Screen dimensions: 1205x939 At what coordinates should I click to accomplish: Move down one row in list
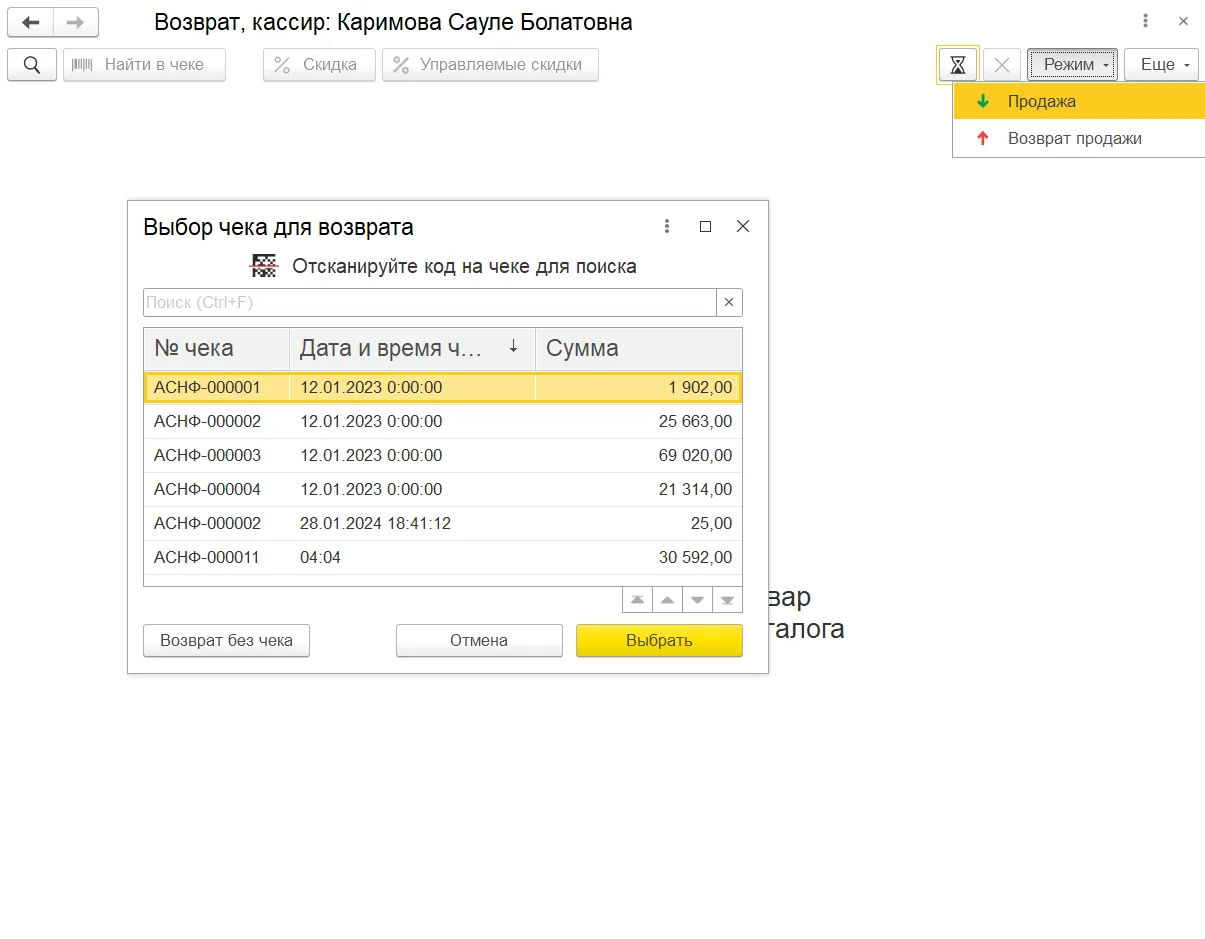coord(697,600)
